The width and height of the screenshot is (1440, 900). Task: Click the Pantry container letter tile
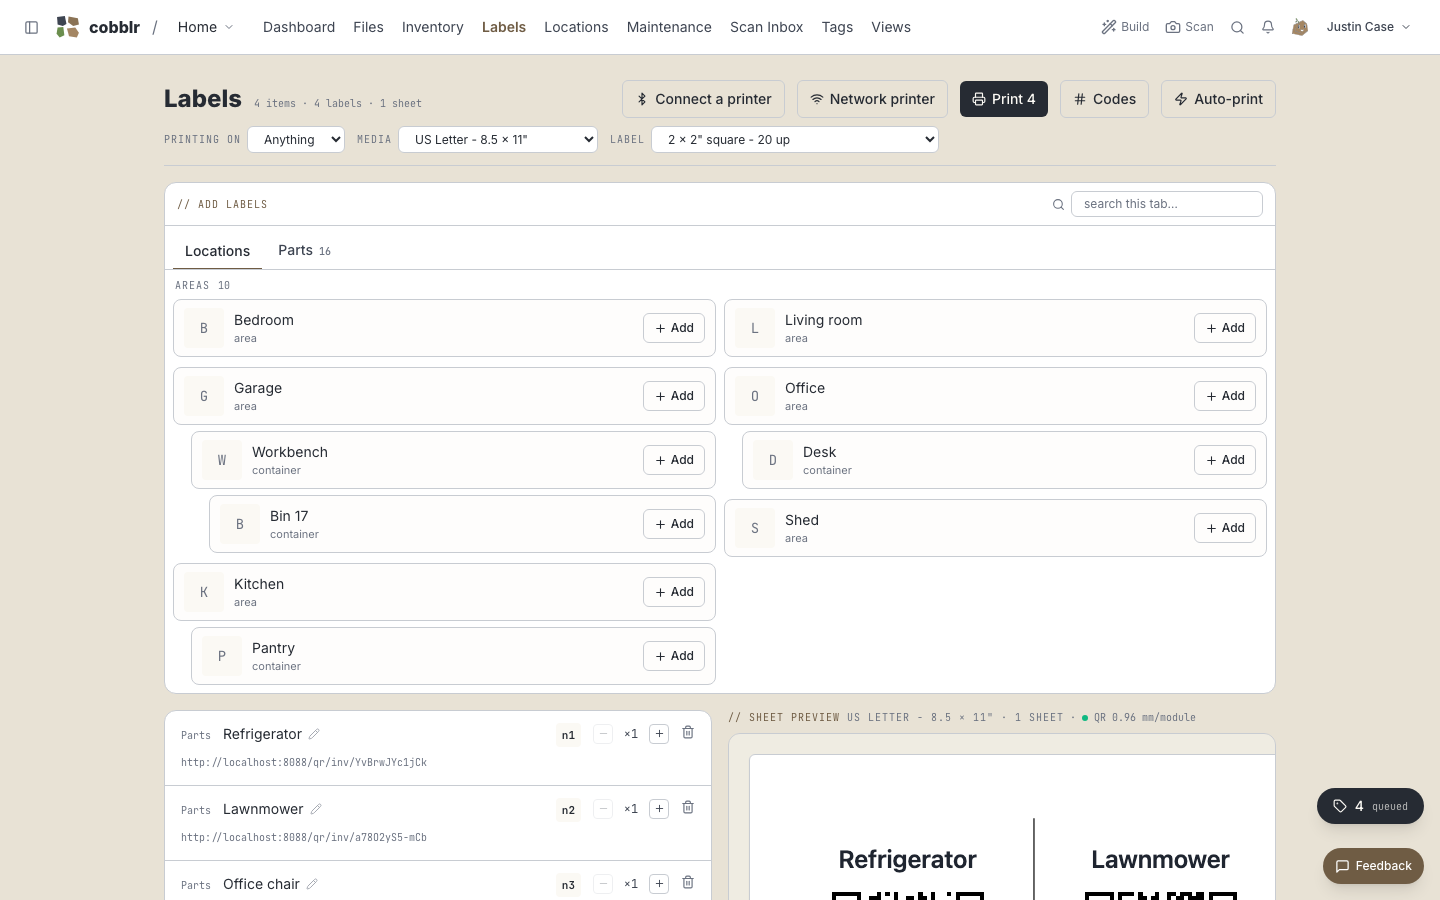click(222, 656)
